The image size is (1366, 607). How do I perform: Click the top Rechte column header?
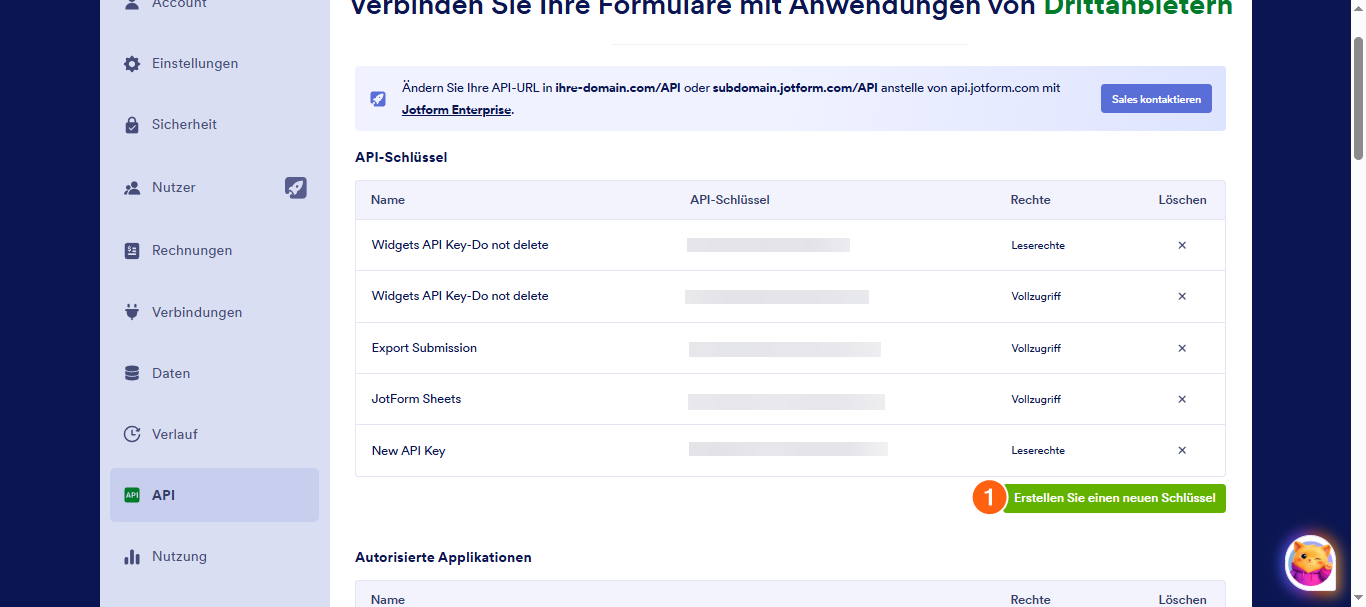[1030, 200]
